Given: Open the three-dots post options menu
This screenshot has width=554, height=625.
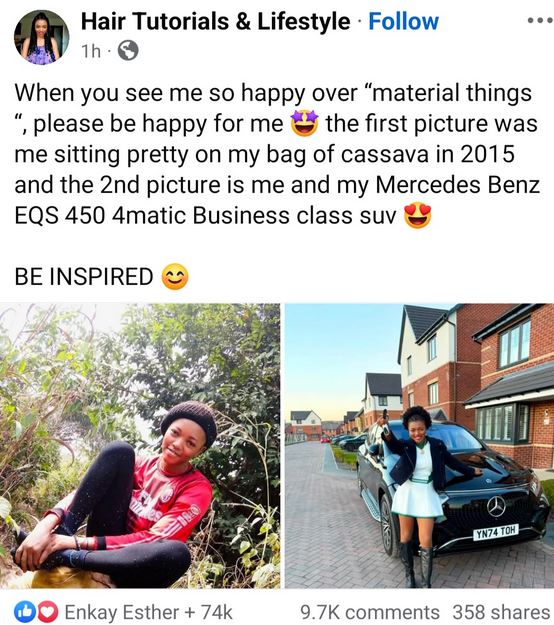Looking at the screenshot, I should (x=541, y=20).
